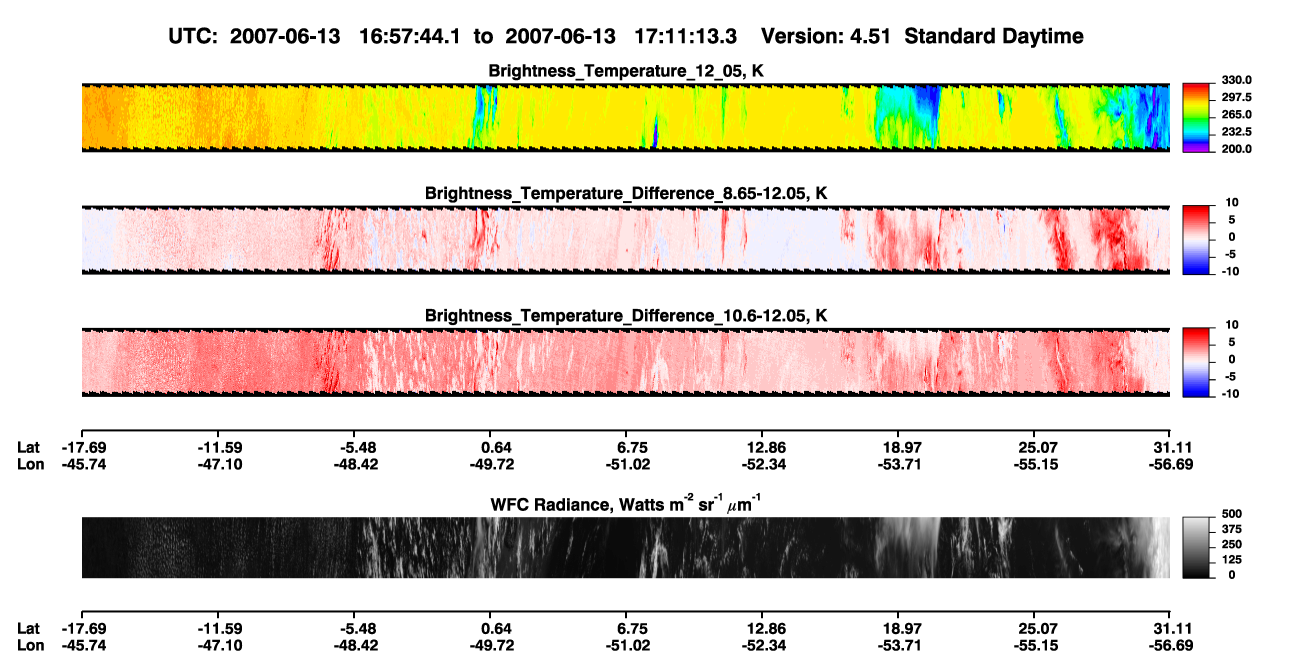Screen dimensions: 1300x667
Task: Click the 232.5 tick label
Action: 1237,132
